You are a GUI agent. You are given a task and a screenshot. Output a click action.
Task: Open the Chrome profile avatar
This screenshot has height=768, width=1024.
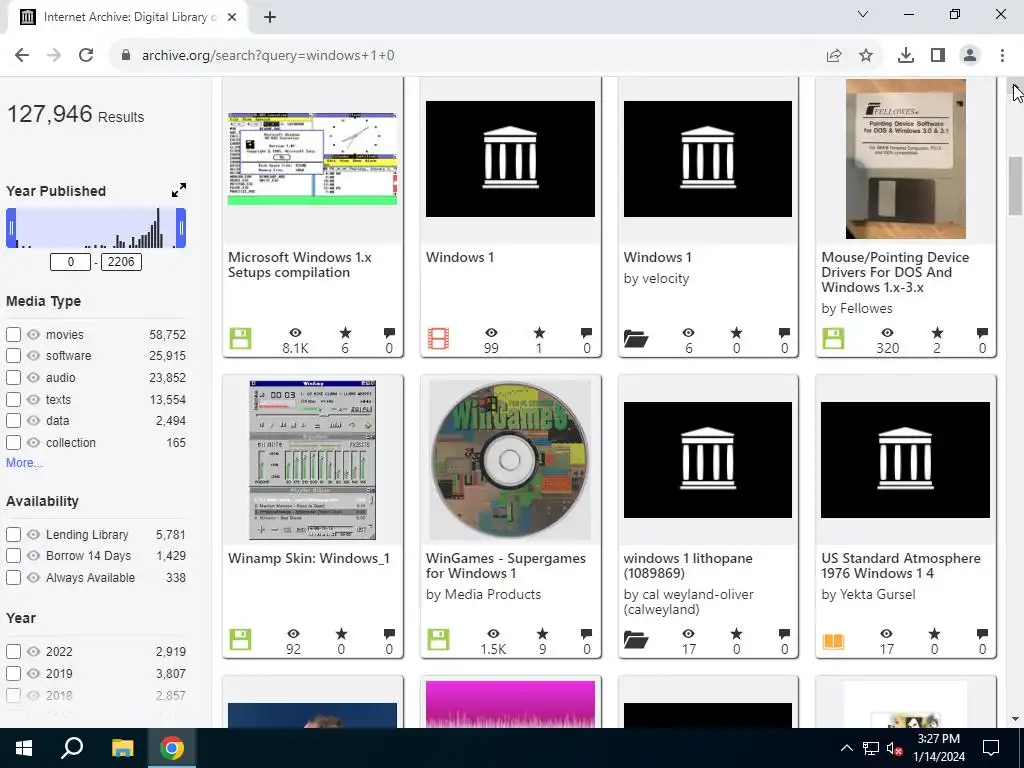pos(970,56)
